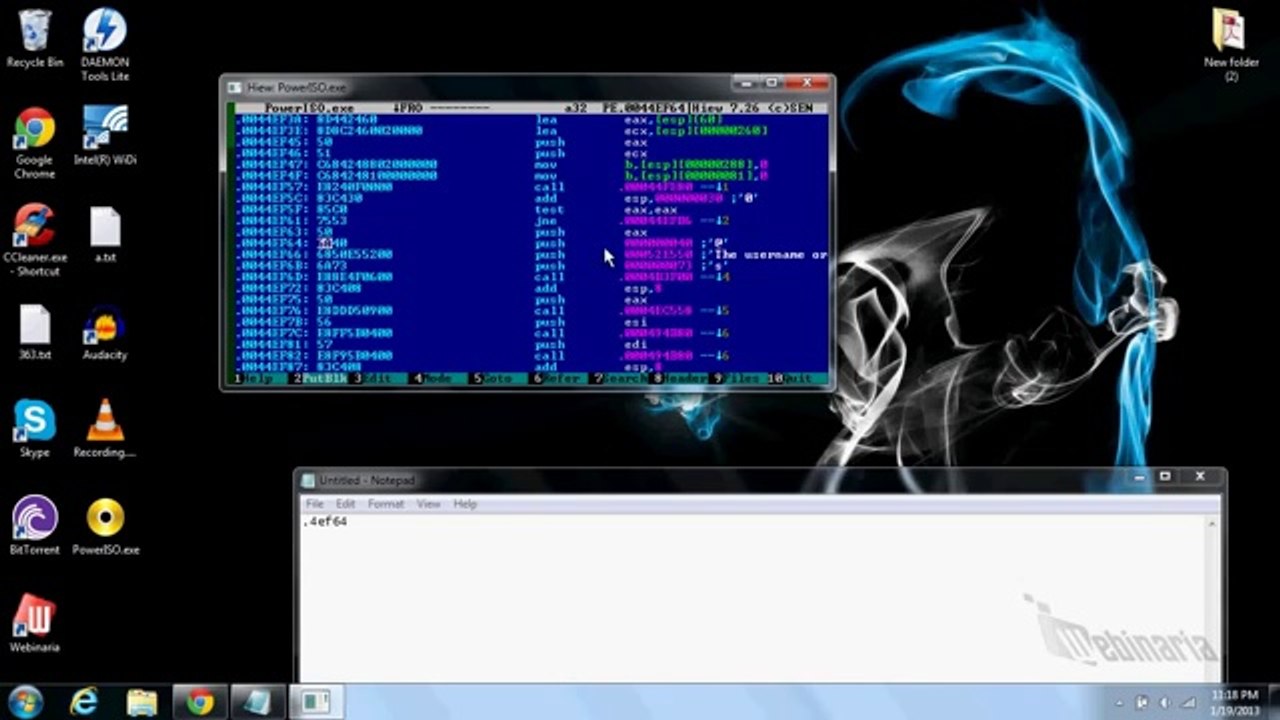Minimize the Hiew window
Viewport: 1280px width, 720px height.
pyautogui.click(x=746, y=82)
